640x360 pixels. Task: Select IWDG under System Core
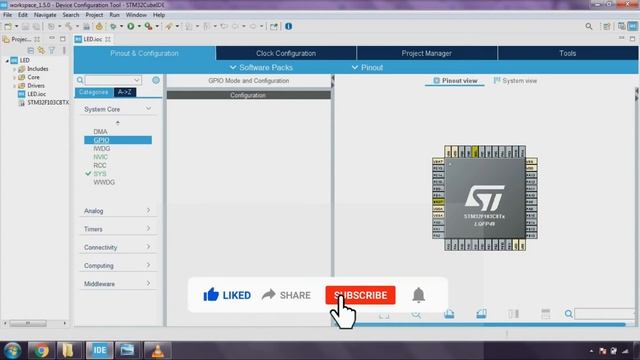[x=102, y=149]
